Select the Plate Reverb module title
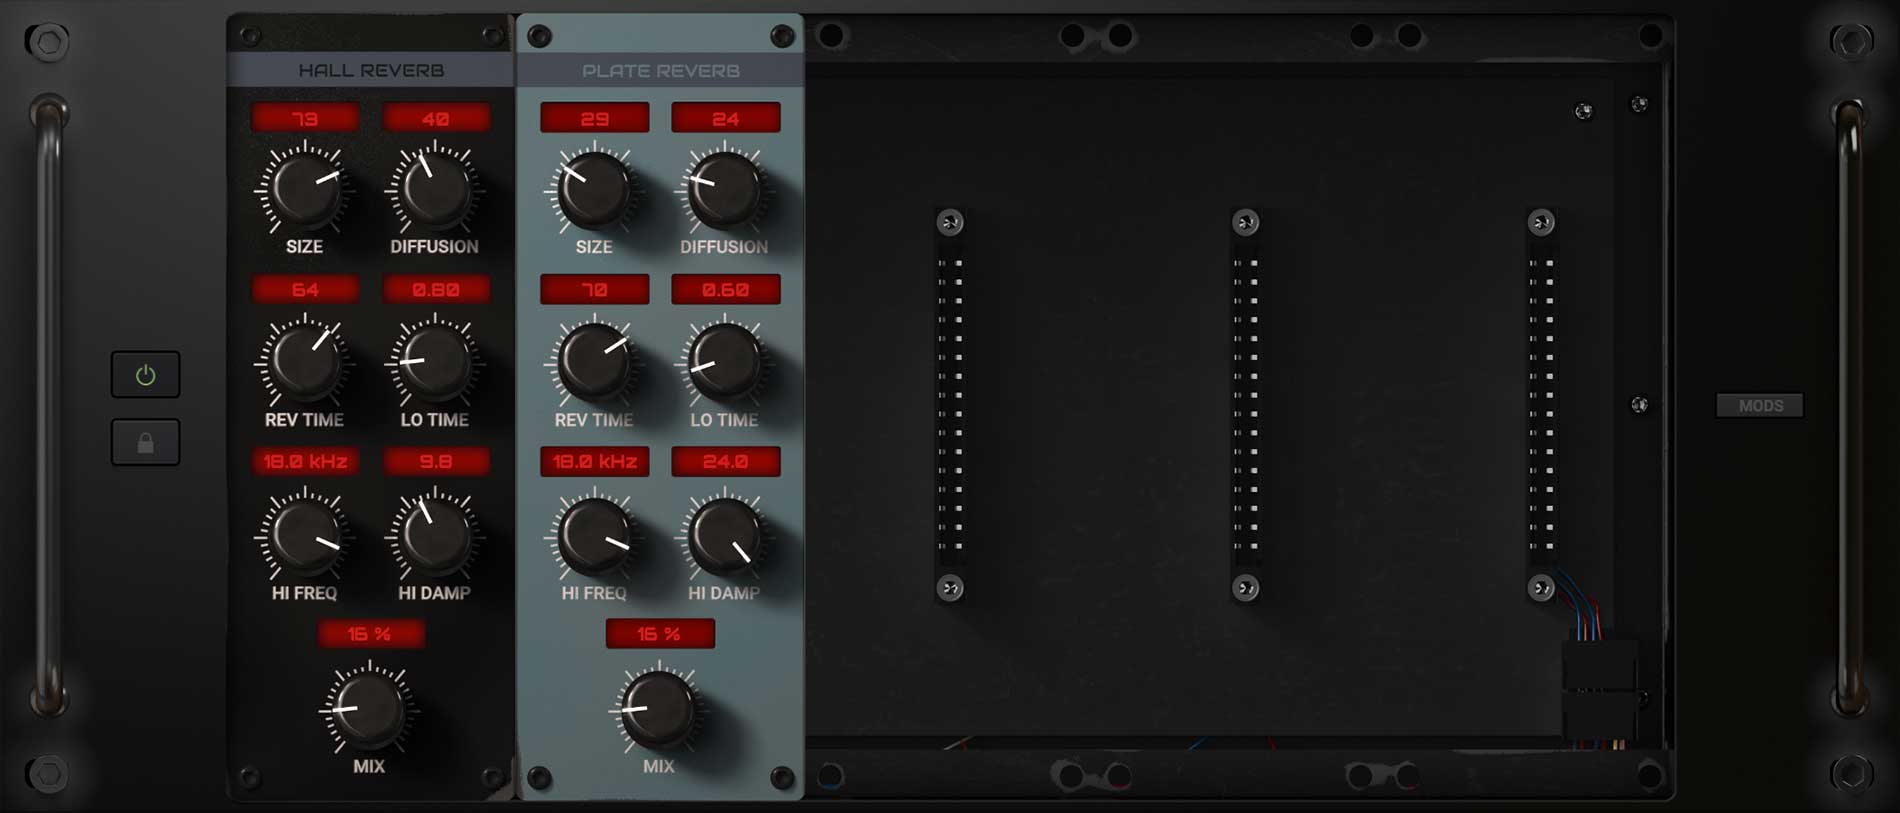The width and height of the screenshot is (1900, 813). tap(661, 70)
